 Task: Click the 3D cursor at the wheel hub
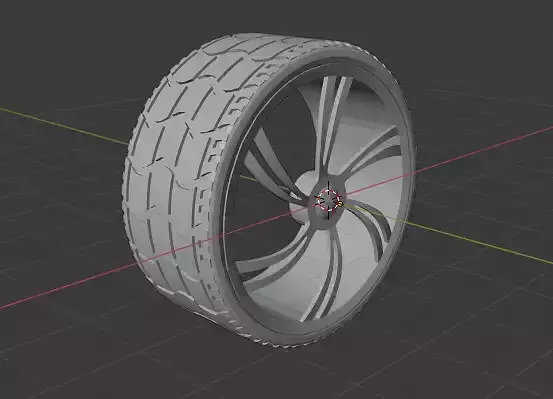(x=328, y=200)
